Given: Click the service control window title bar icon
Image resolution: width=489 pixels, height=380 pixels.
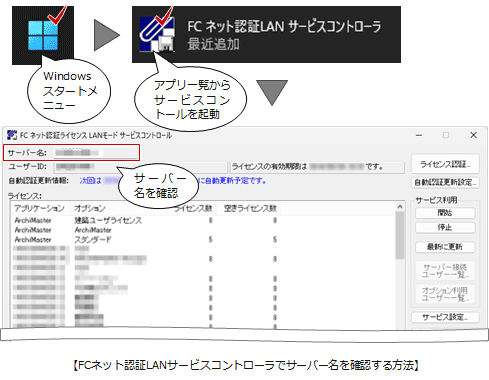Looking at the screenshot, I should [x=12, y=135].
